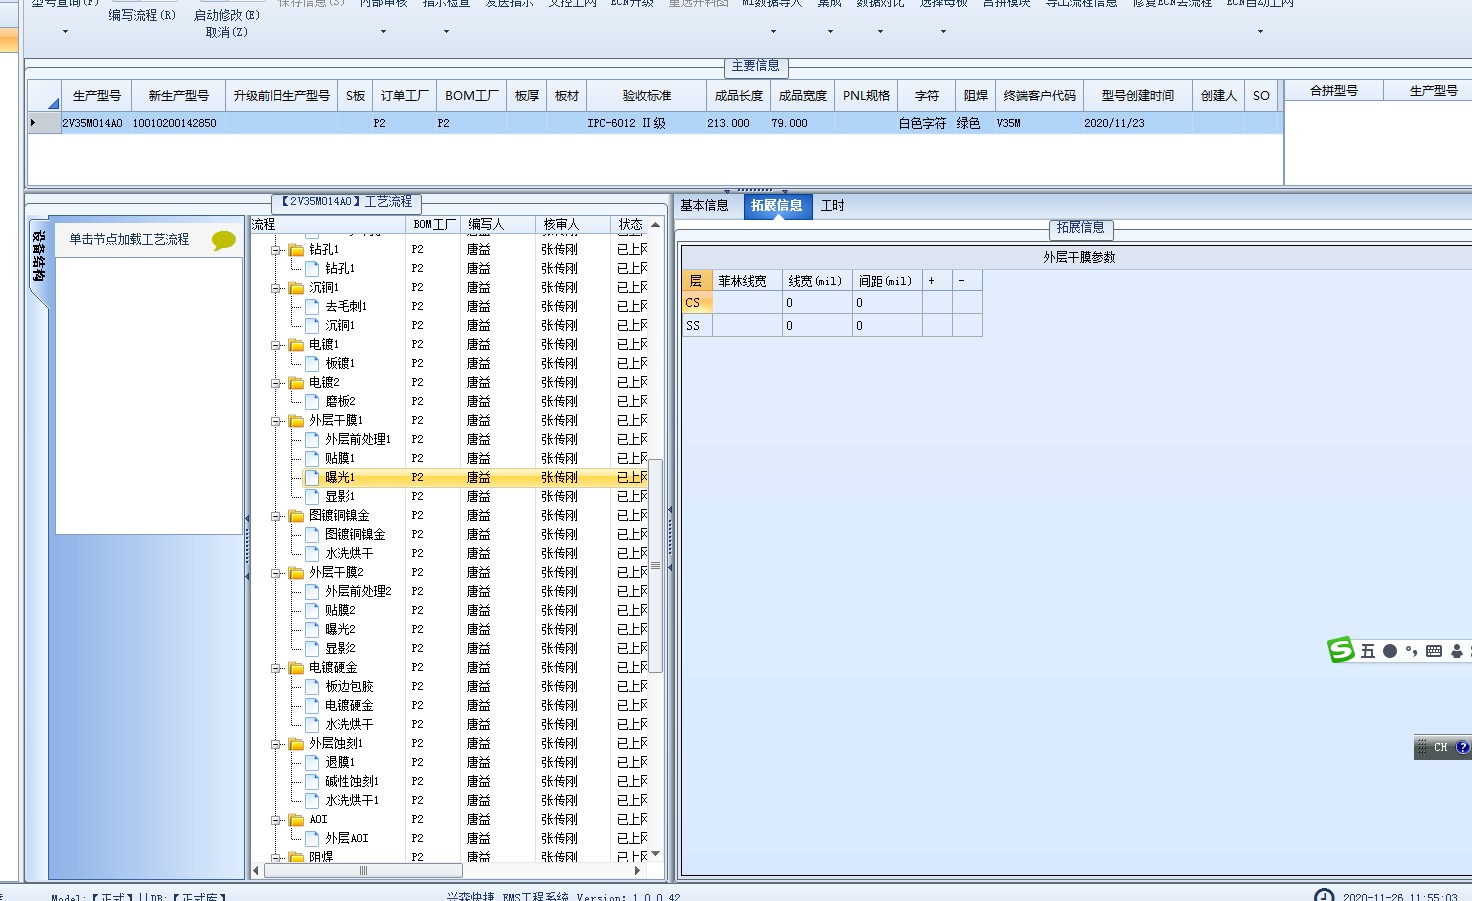Collapse the 沉铜1 tree group

(x=276, y=288)
